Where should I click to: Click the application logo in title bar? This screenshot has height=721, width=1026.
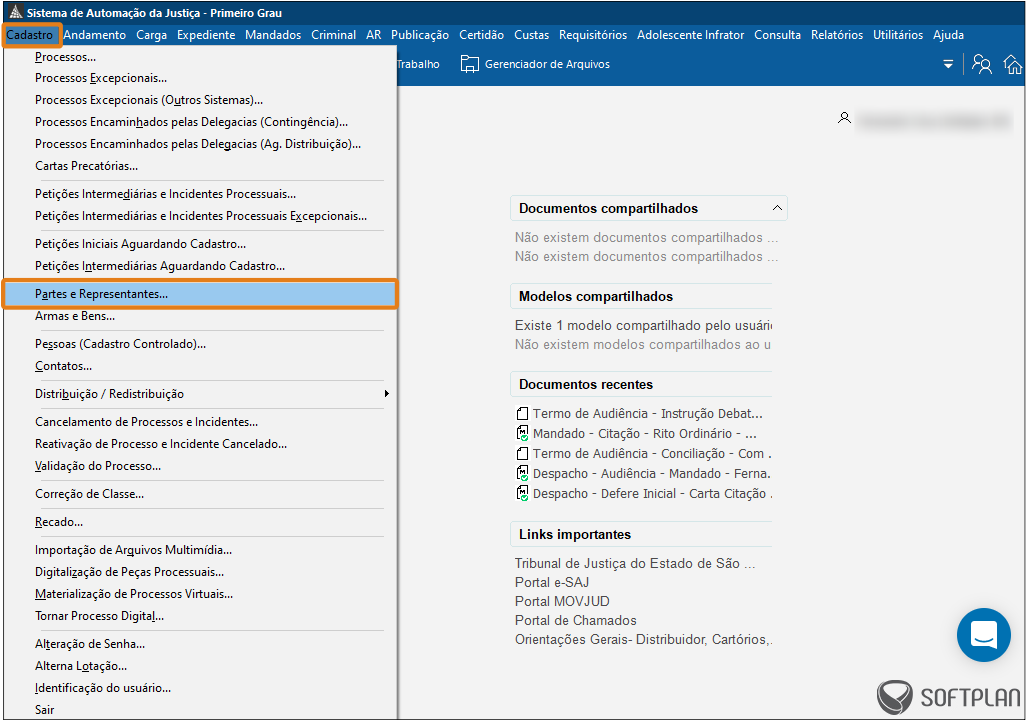[16, 12]
